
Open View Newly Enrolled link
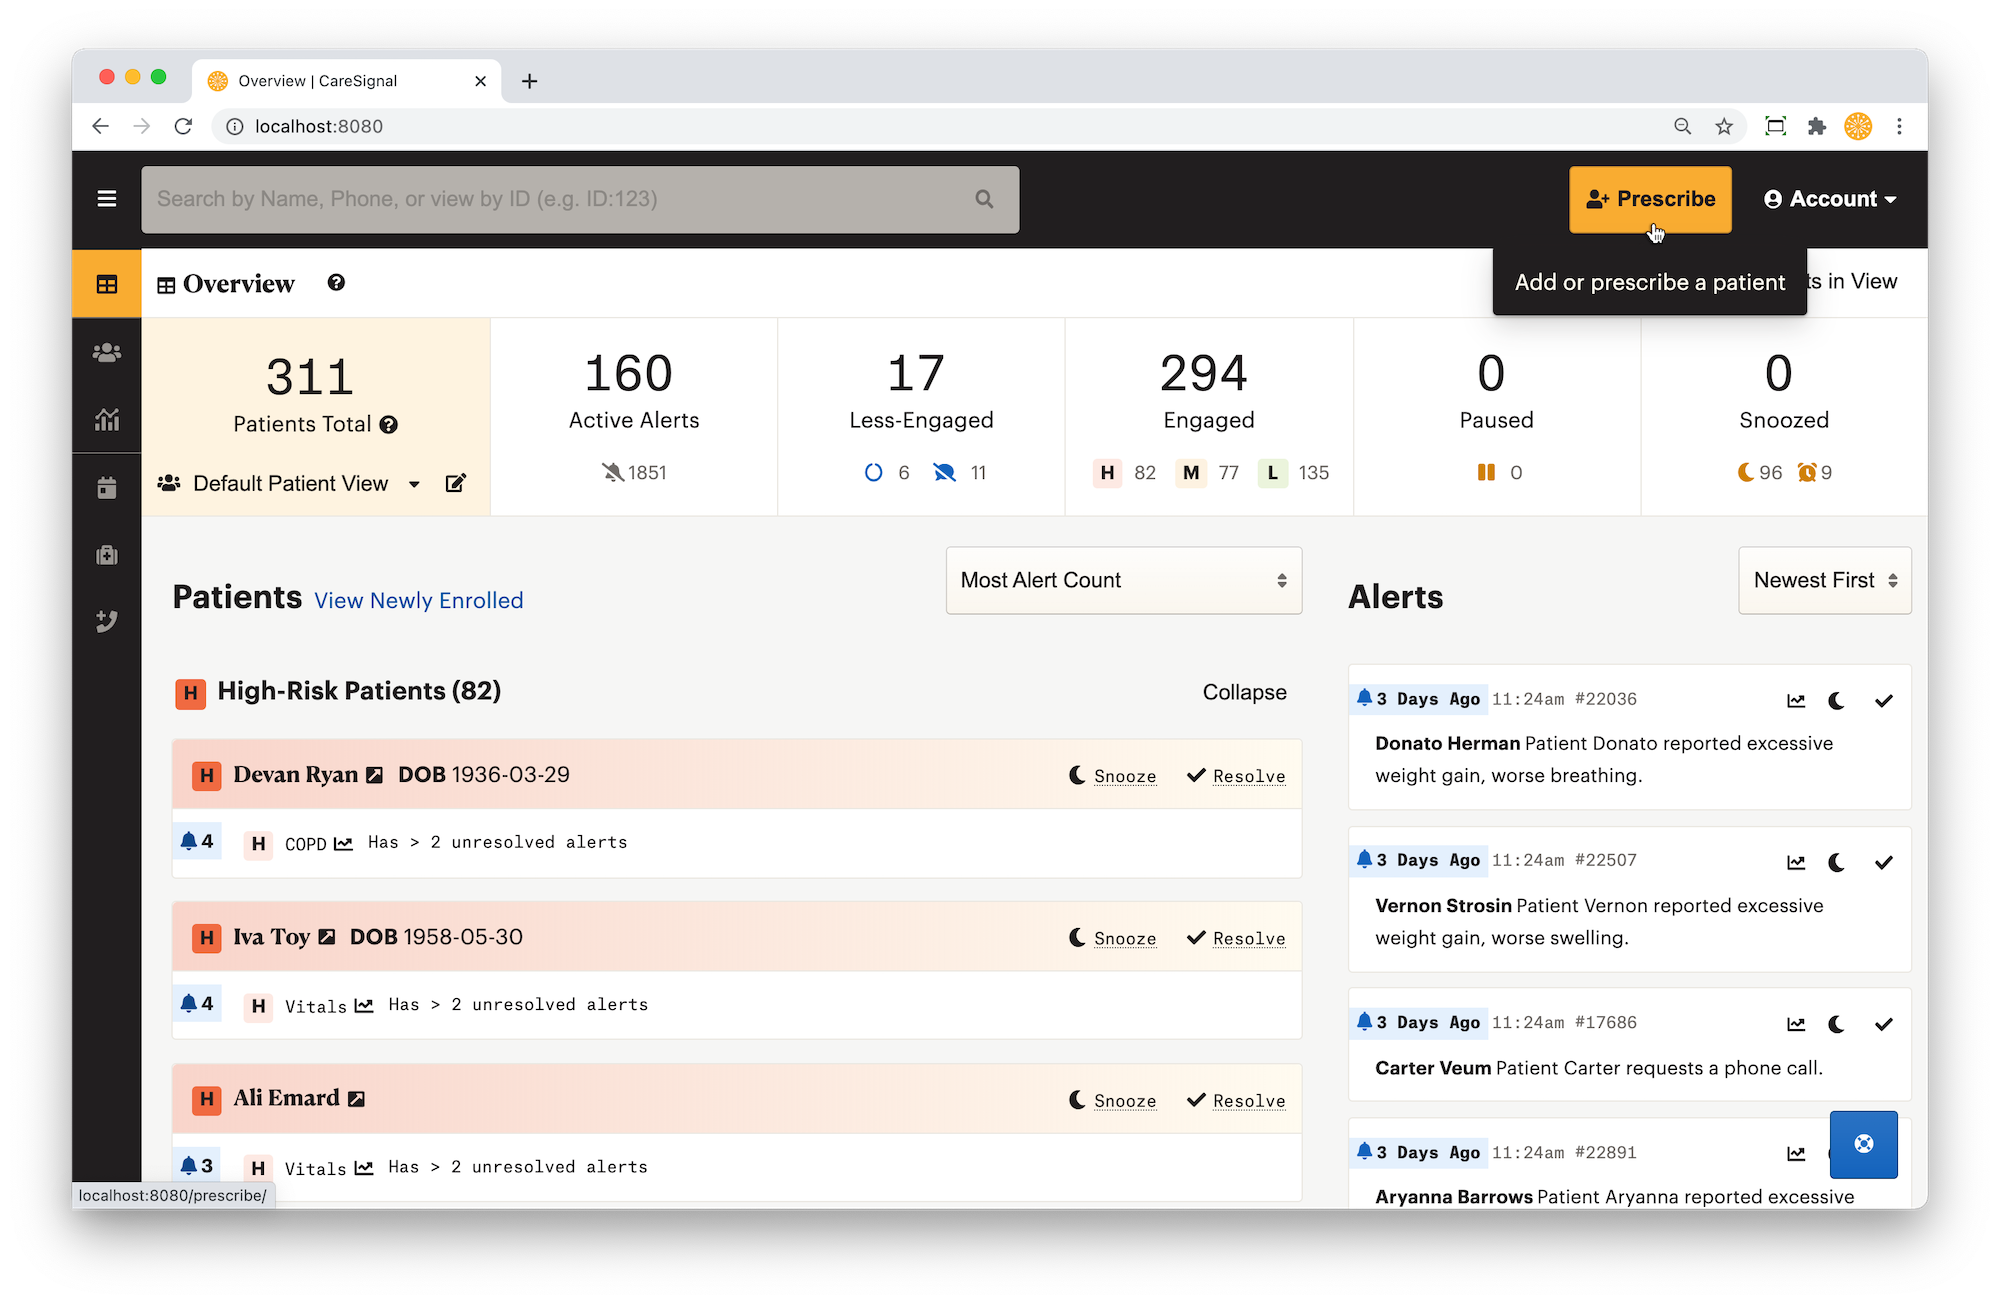point(419,600)
